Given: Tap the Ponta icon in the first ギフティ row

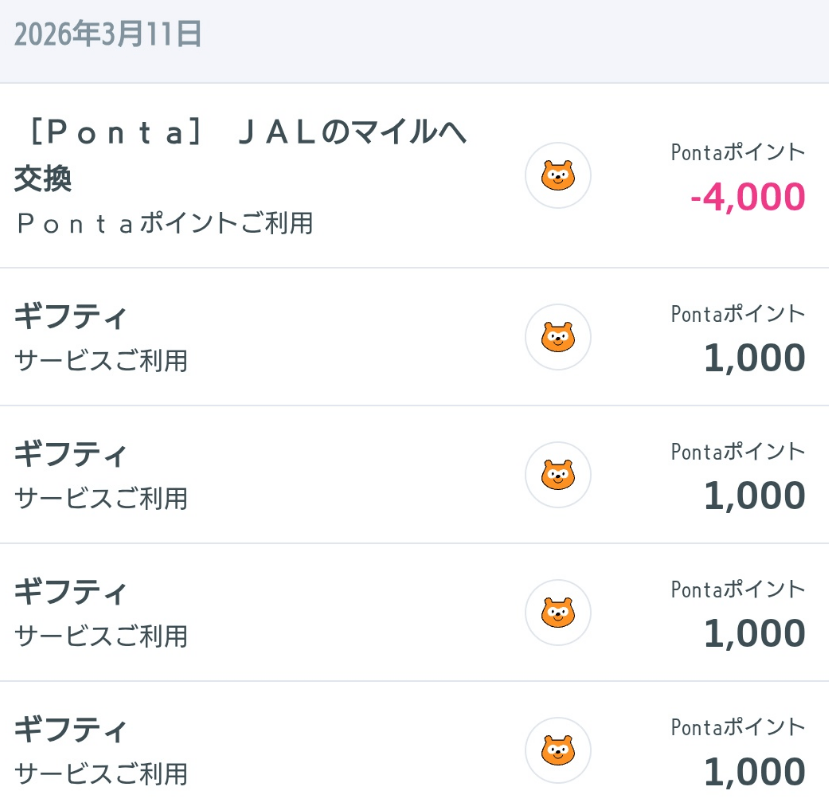Looking at the screenshot, I should tap(558, 337).
